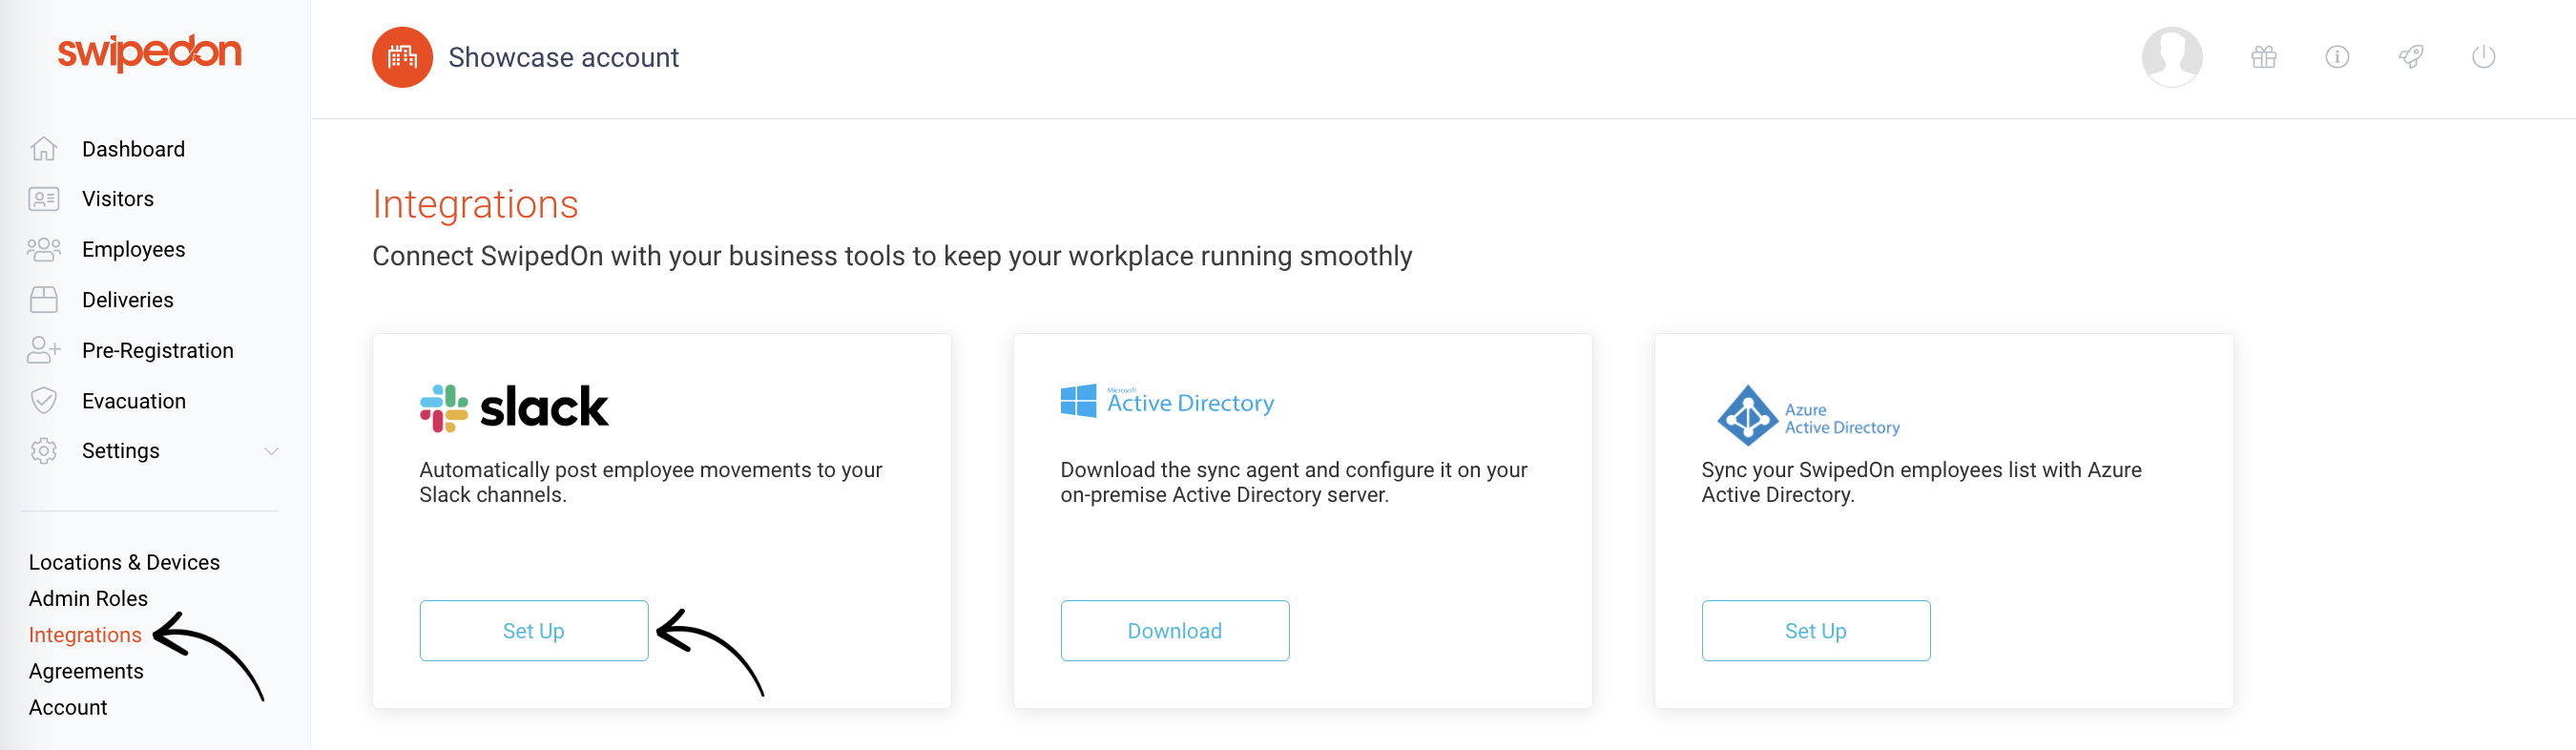Click the Deliveries box icon

tap(44, 300)
